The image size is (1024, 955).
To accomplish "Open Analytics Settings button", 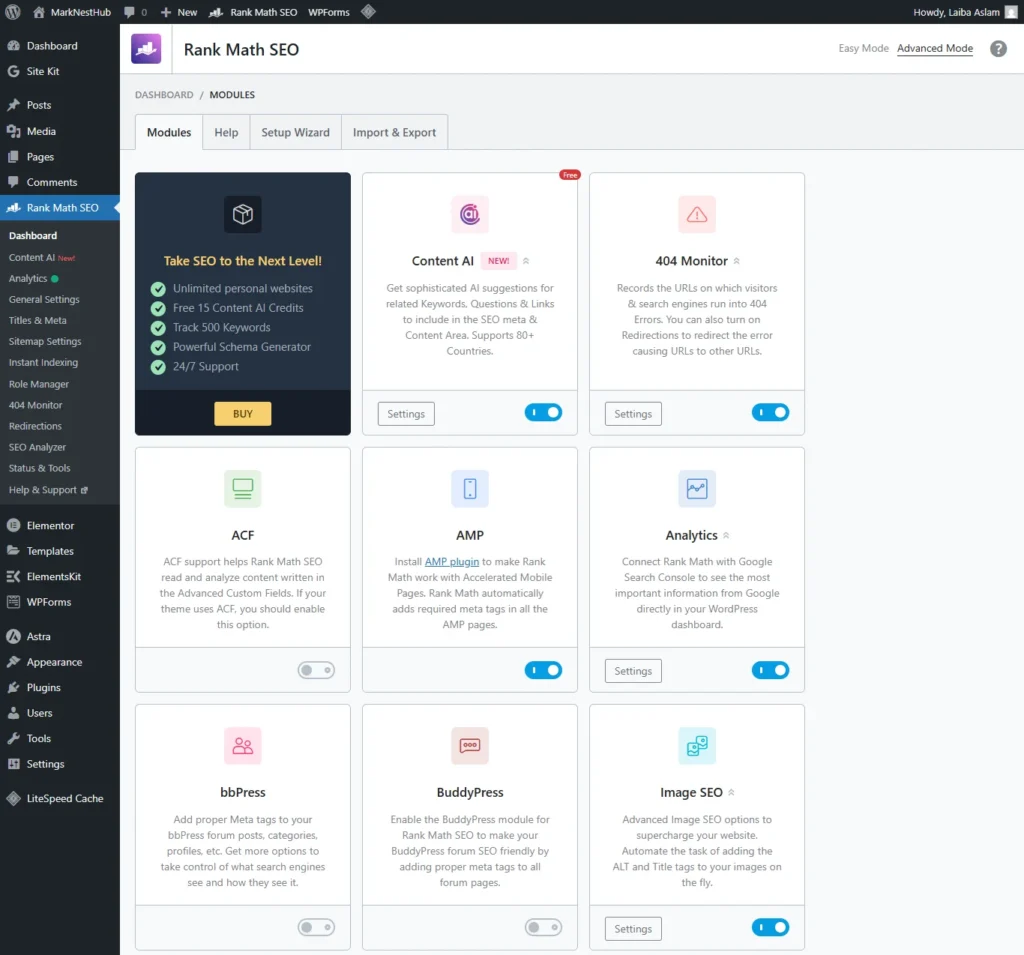I will point(633,671).
